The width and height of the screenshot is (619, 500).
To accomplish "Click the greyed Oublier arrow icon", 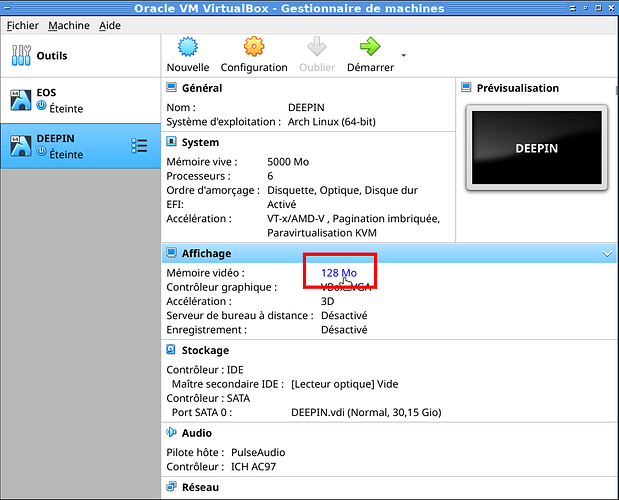I will coord(317,47).
